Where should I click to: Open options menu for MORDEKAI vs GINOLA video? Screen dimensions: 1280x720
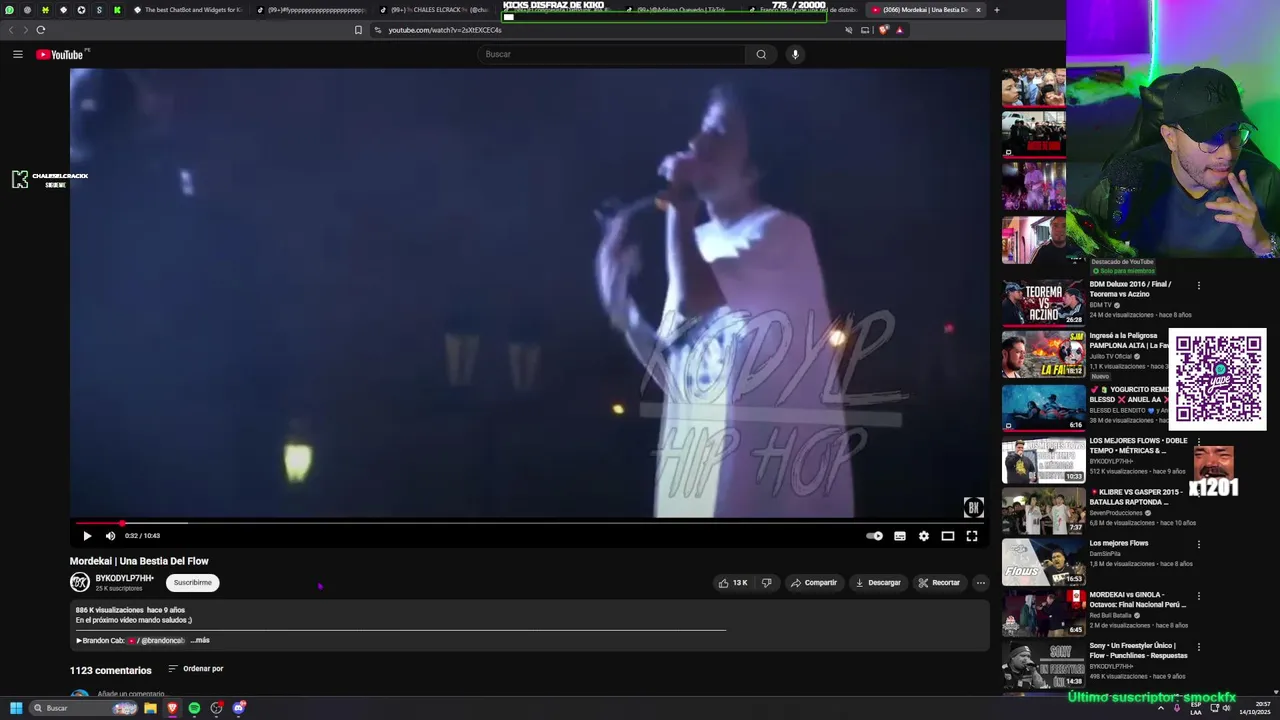tap(1198, 597)
